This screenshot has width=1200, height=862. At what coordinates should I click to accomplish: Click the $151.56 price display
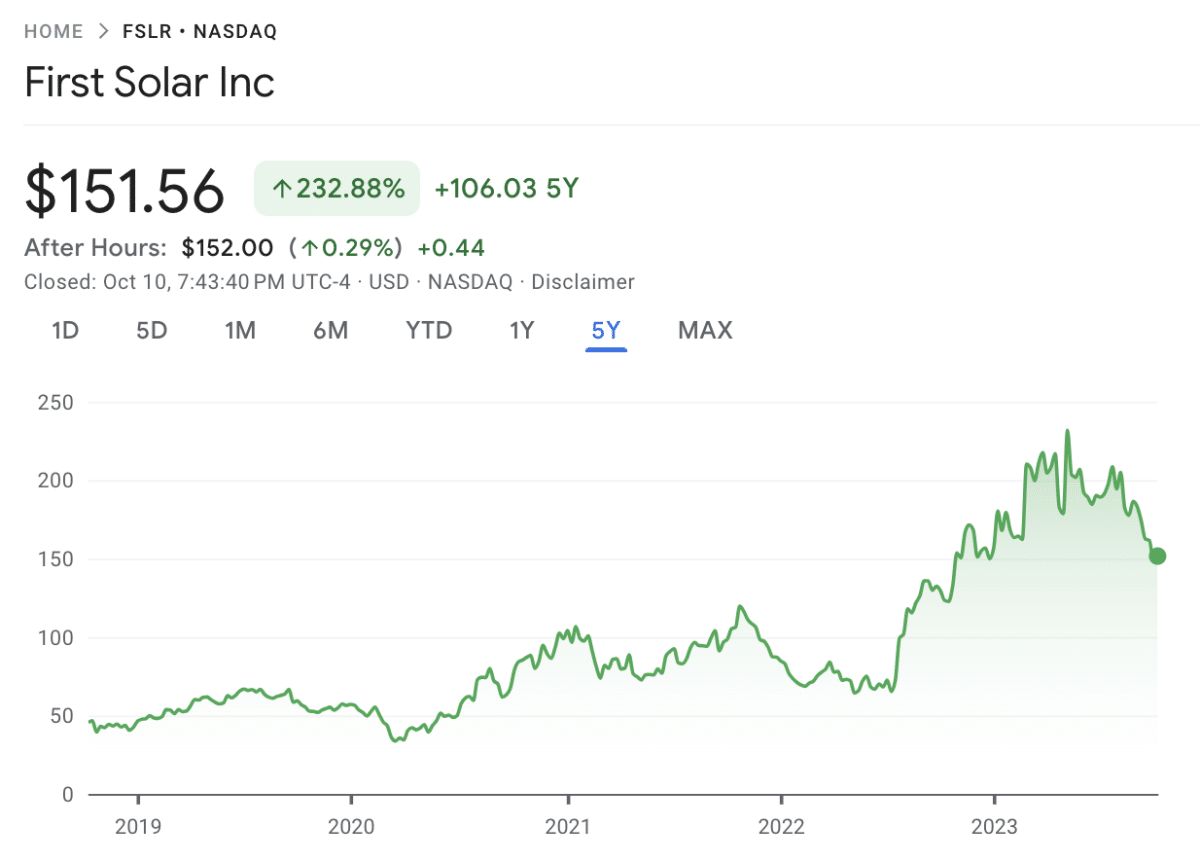[x=124, y=191]
